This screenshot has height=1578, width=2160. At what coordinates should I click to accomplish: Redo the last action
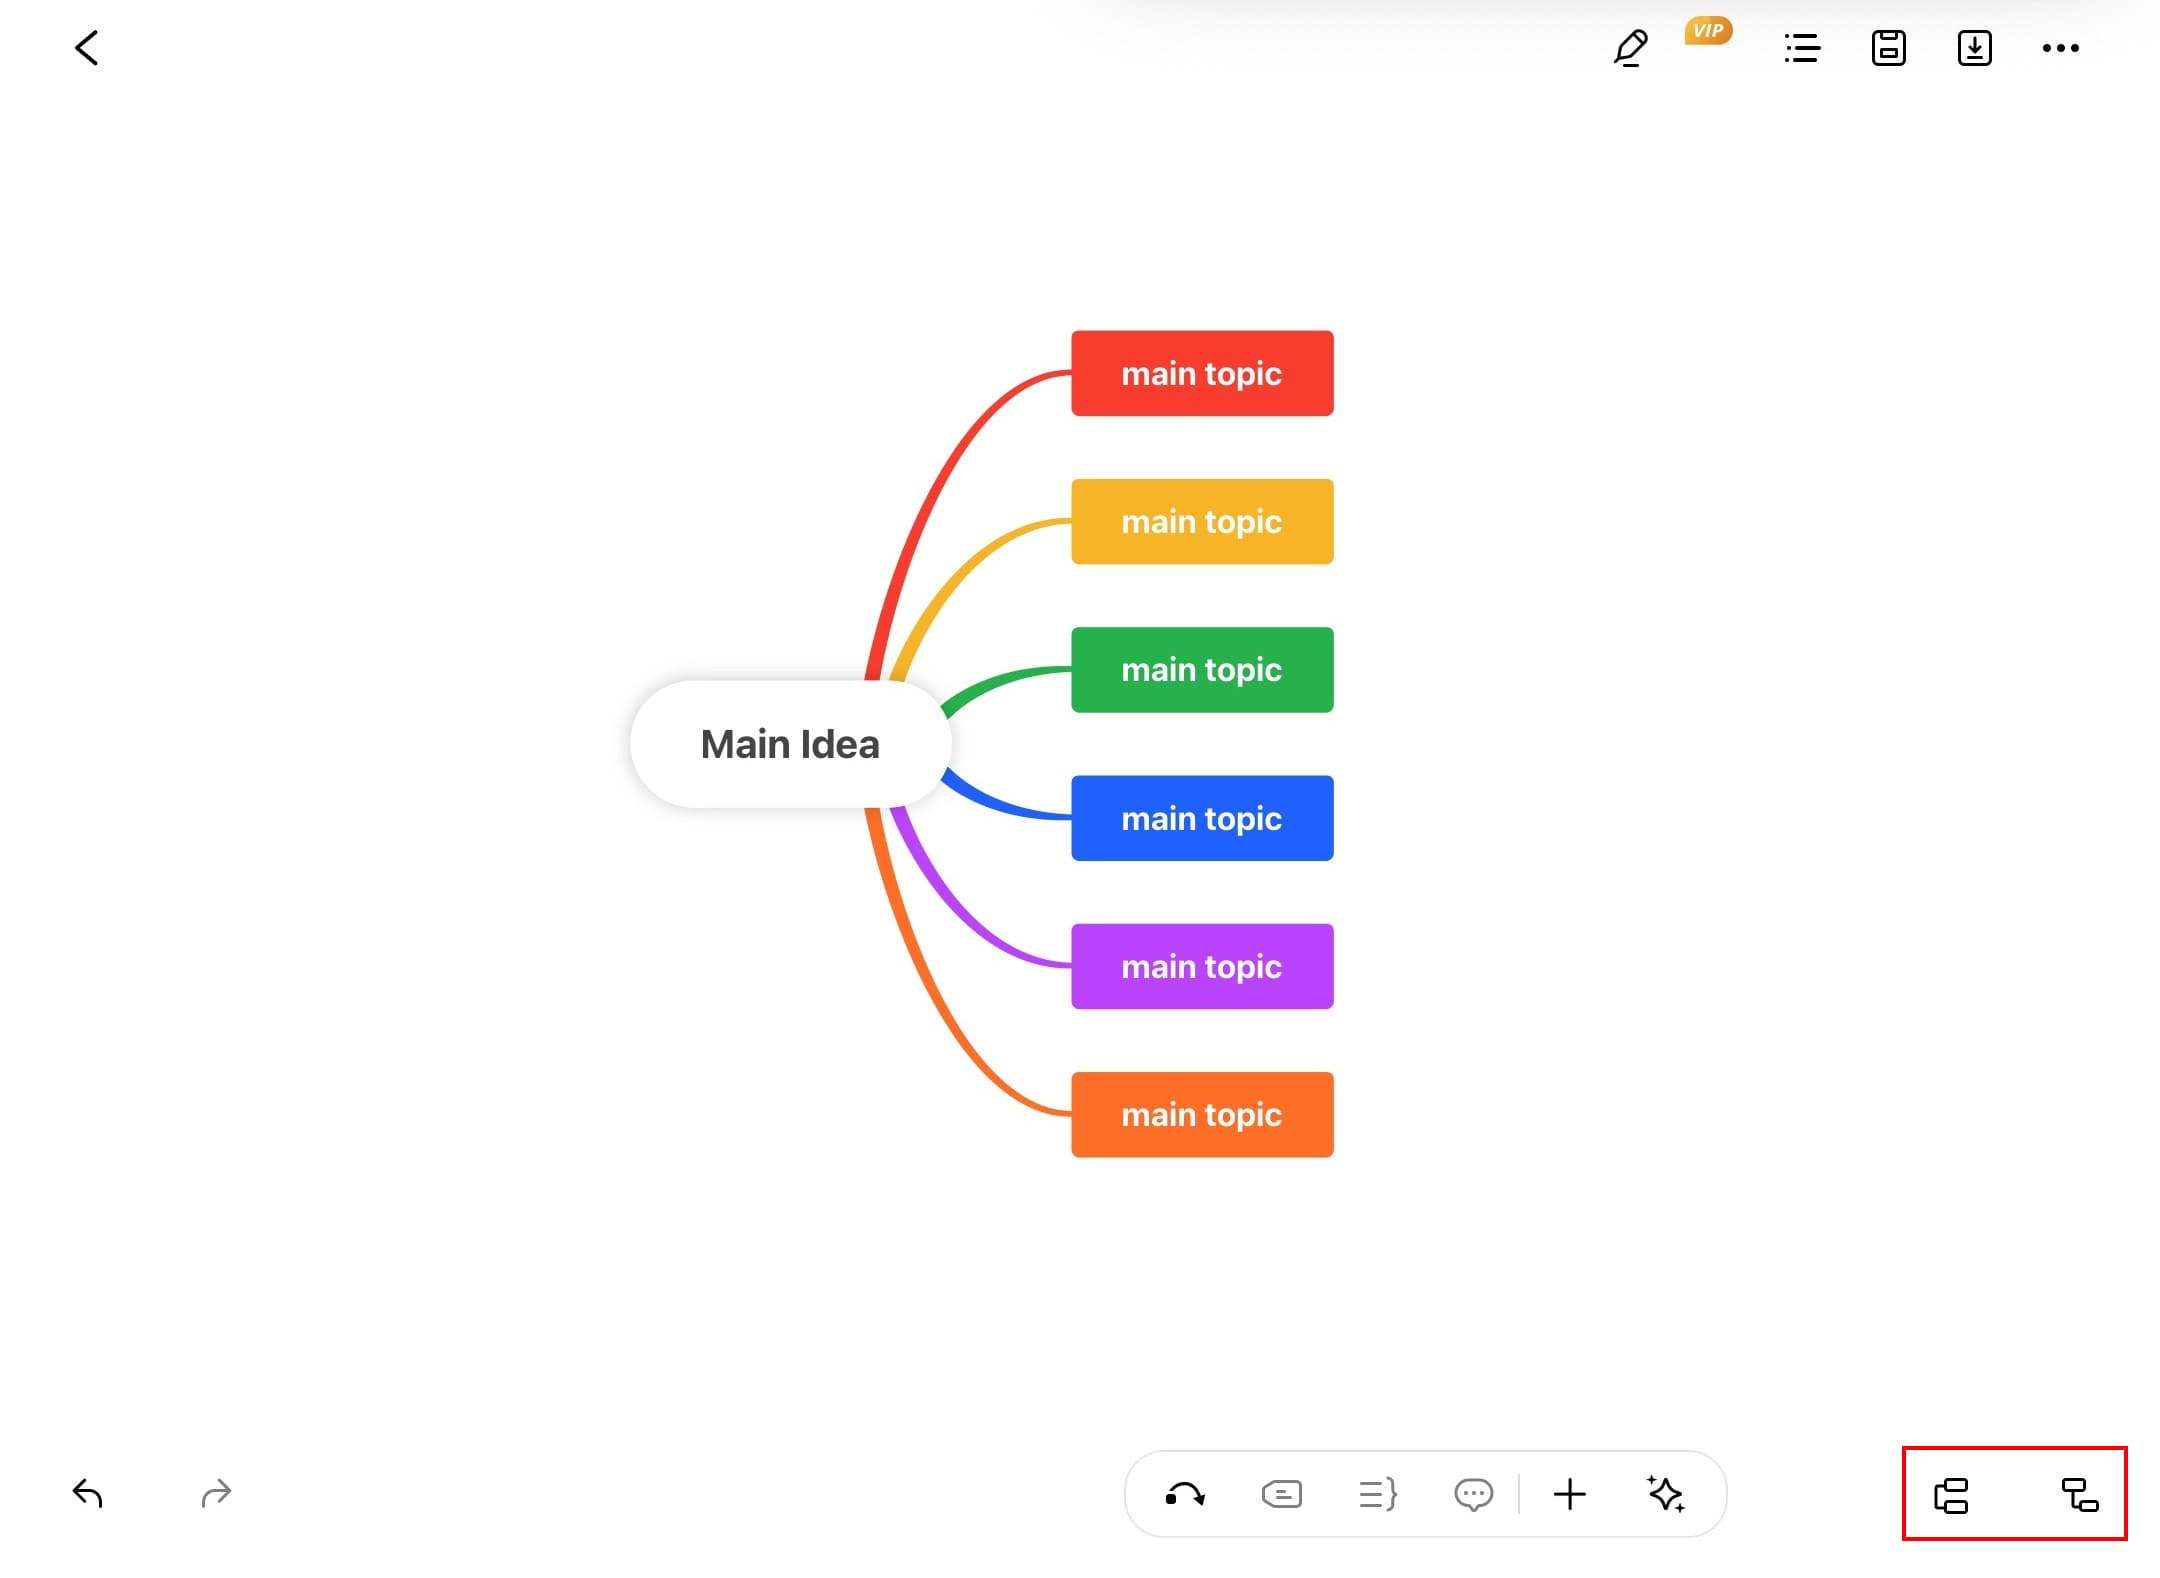[x=216, y=1493]
